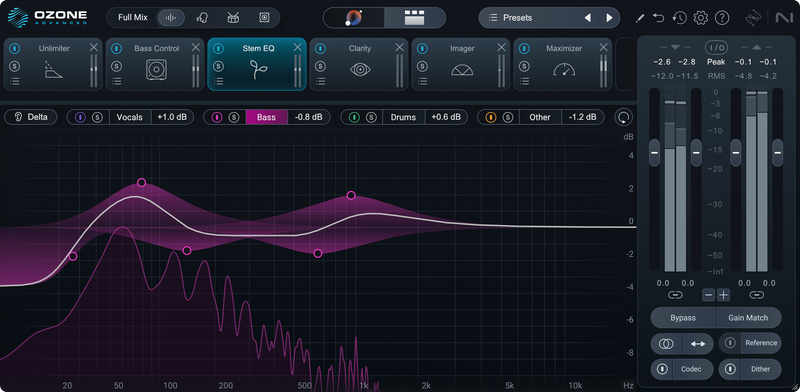Toggle Imager module power
800x392 pixels.
422,48
